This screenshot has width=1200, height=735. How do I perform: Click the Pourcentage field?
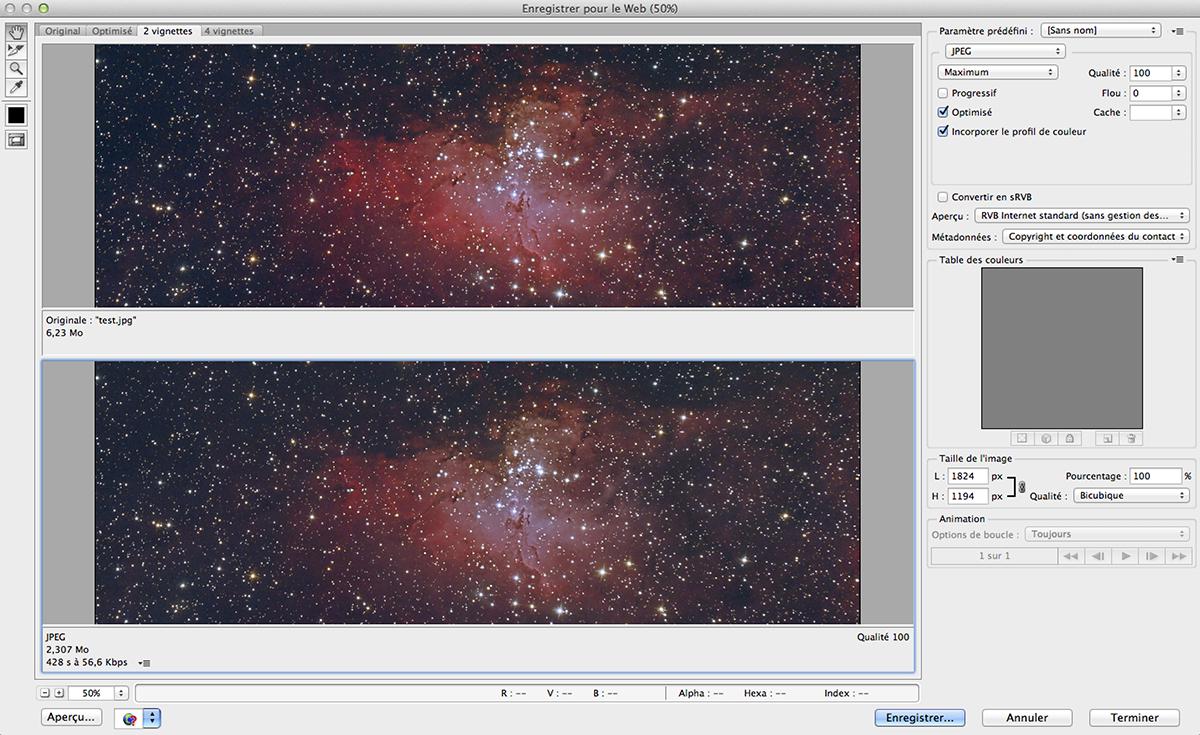click(x=1155, y=477)
